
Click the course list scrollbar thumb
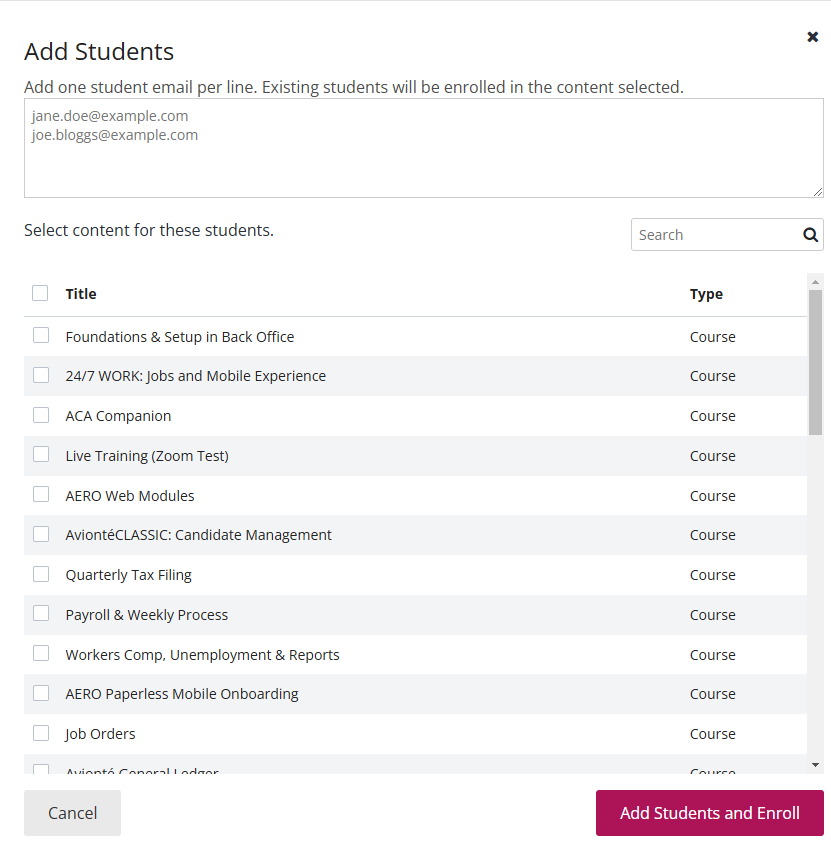tap(815, 363)
